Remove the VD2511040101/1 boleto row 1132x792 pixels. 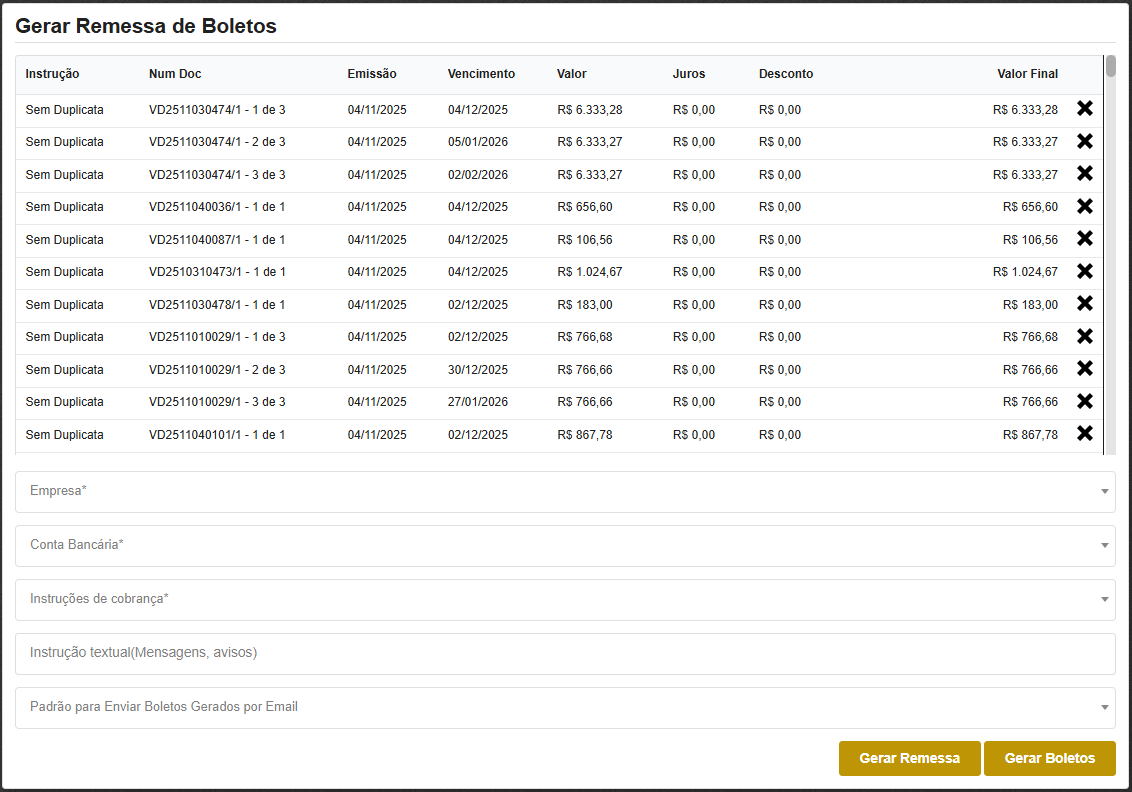click(1084, 434)
